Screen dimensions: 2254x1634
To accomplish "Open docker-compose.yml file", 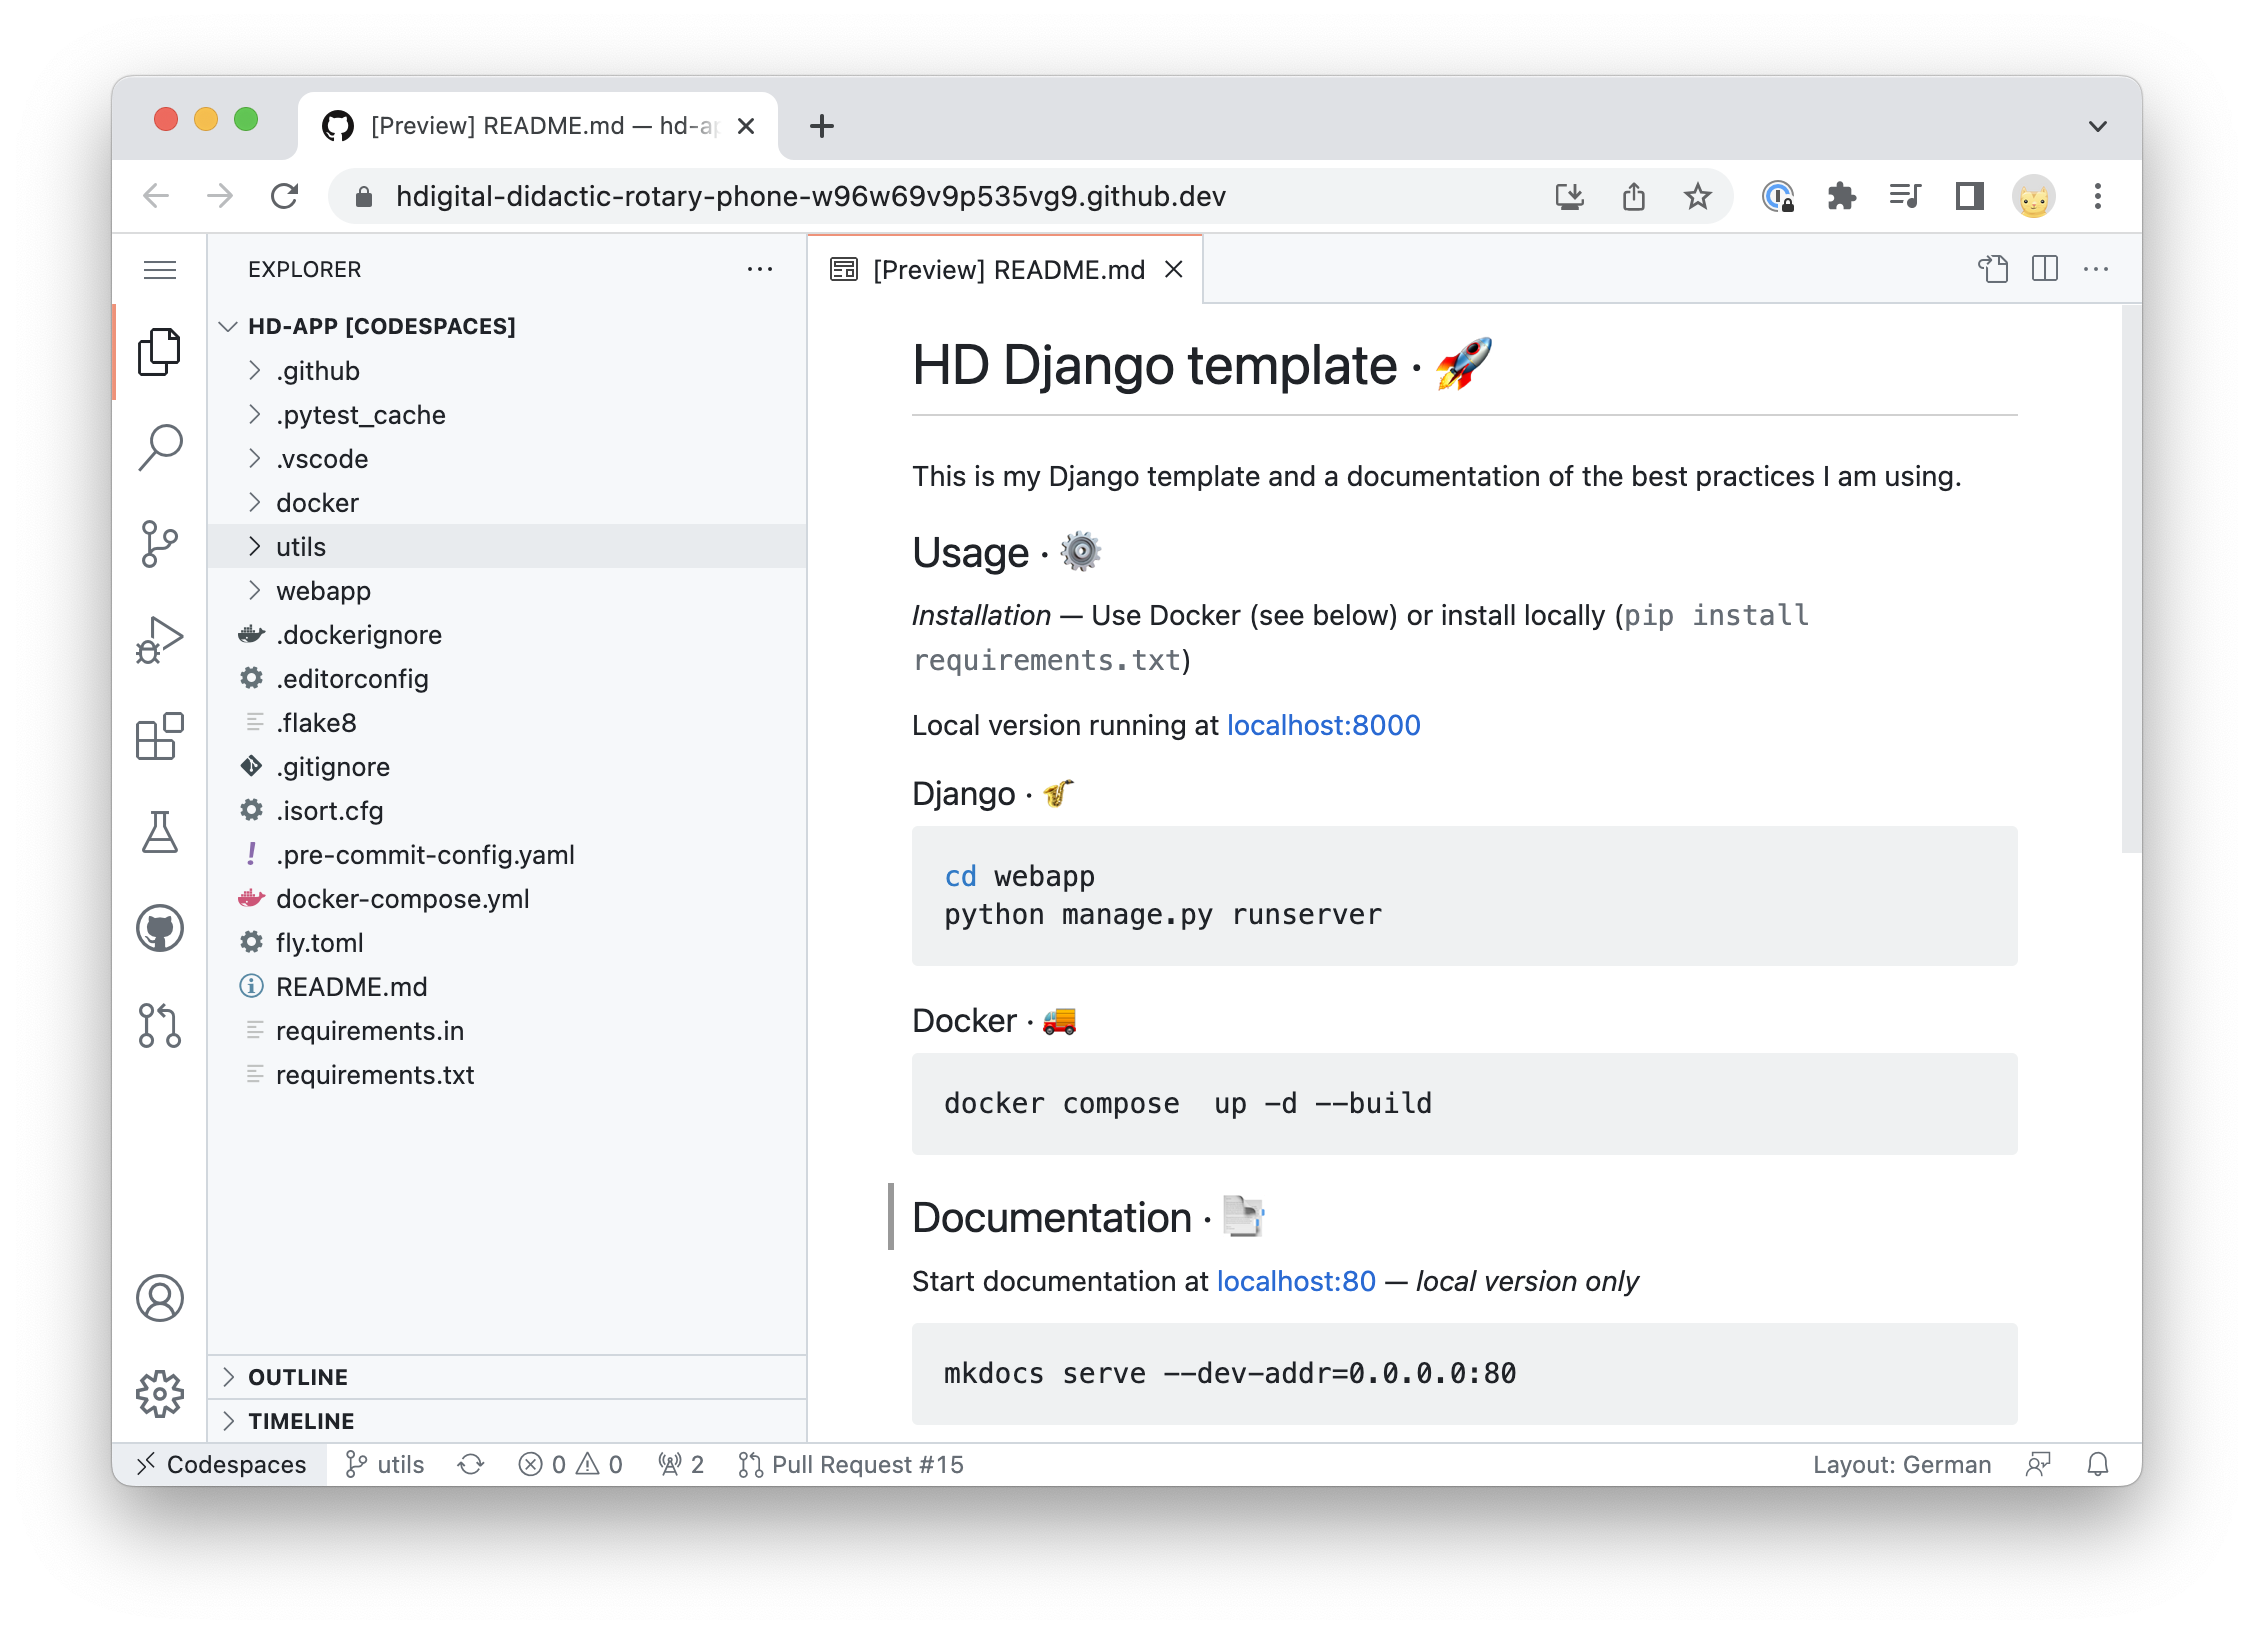I will tap(507, 899).
